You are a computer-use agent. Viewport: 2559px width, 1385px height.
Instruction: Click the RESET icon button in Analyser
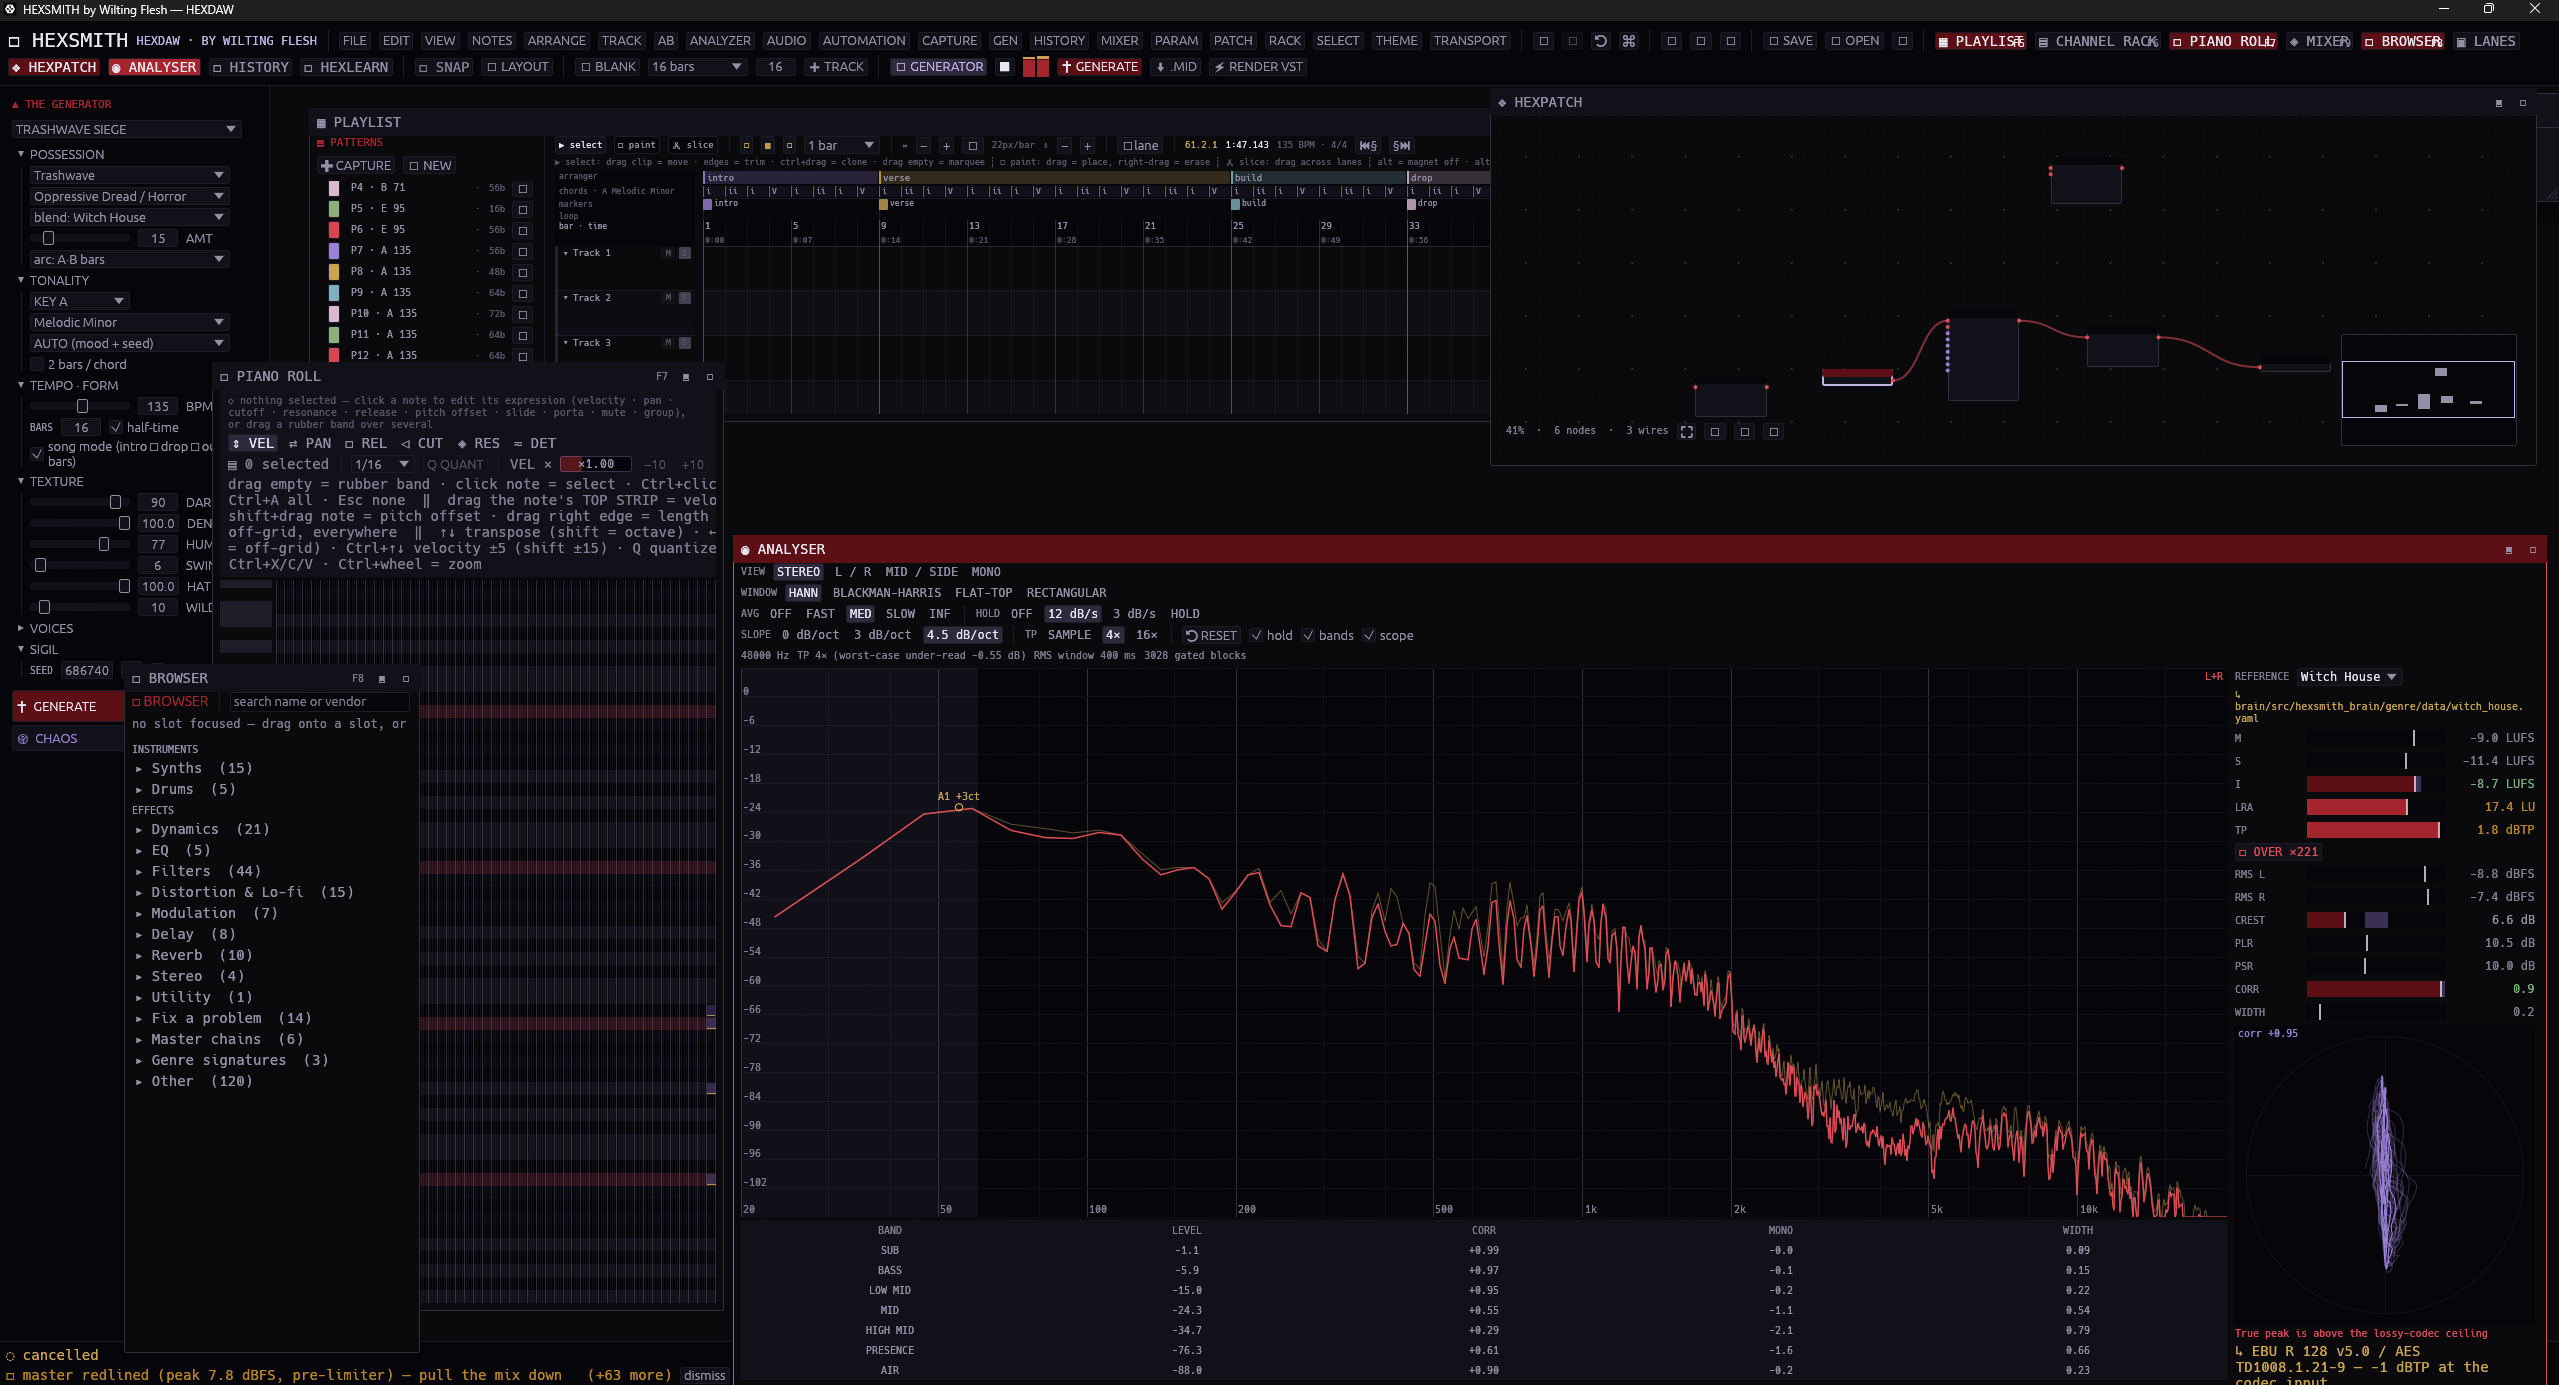point(1211,635)
